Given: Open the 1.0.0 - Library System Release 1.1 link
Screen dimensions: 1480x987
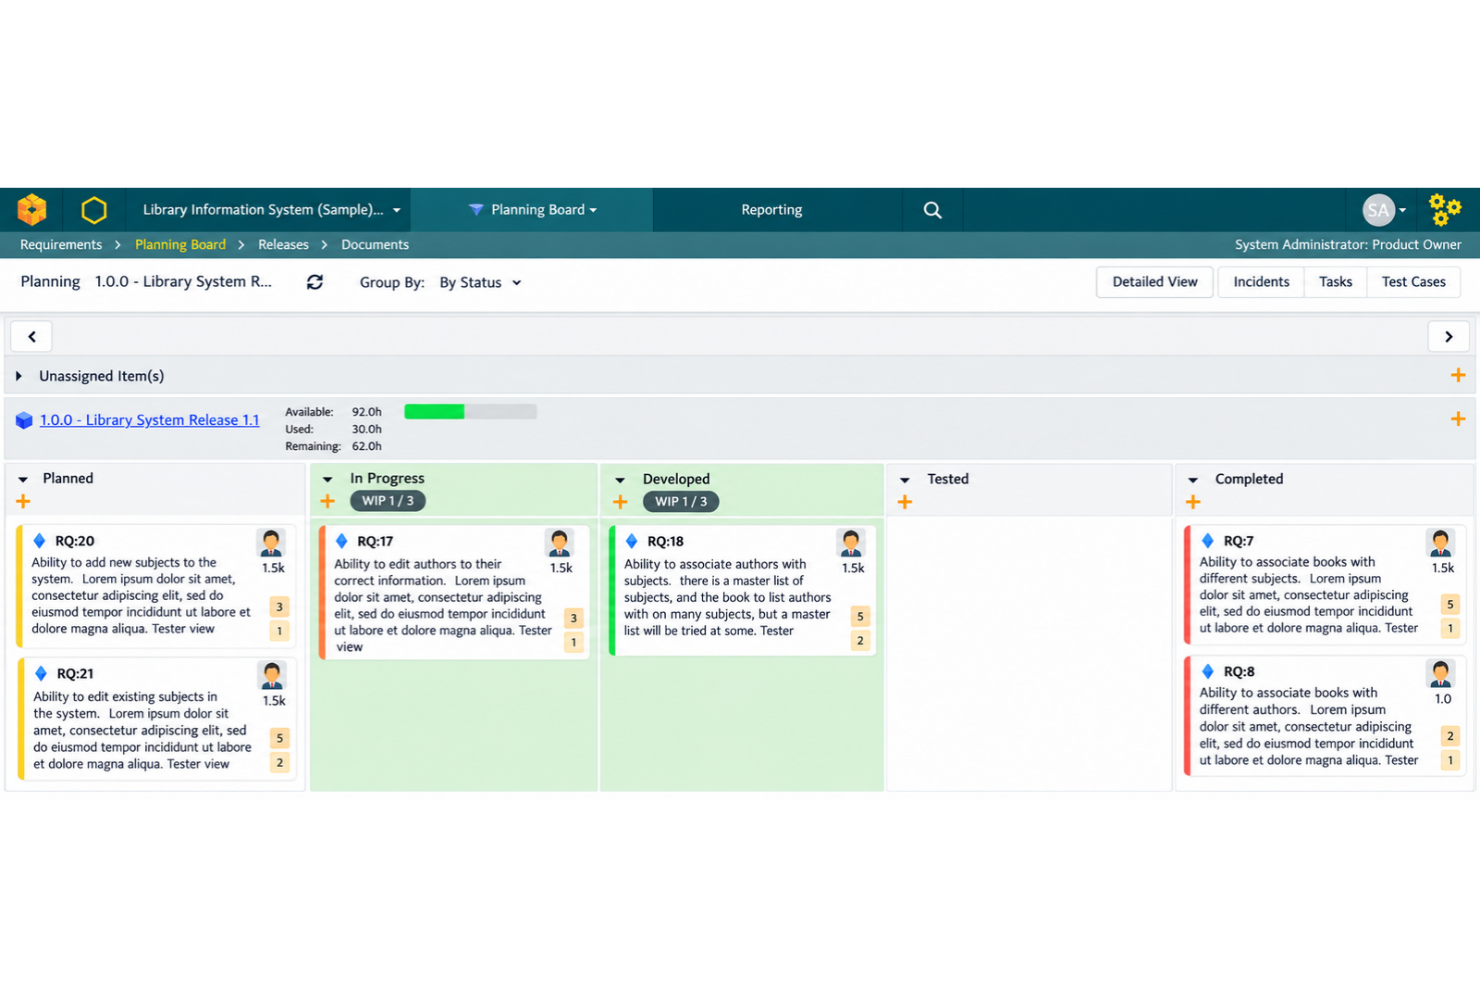Looking at the screenshot, I should (x=149, y=420).
